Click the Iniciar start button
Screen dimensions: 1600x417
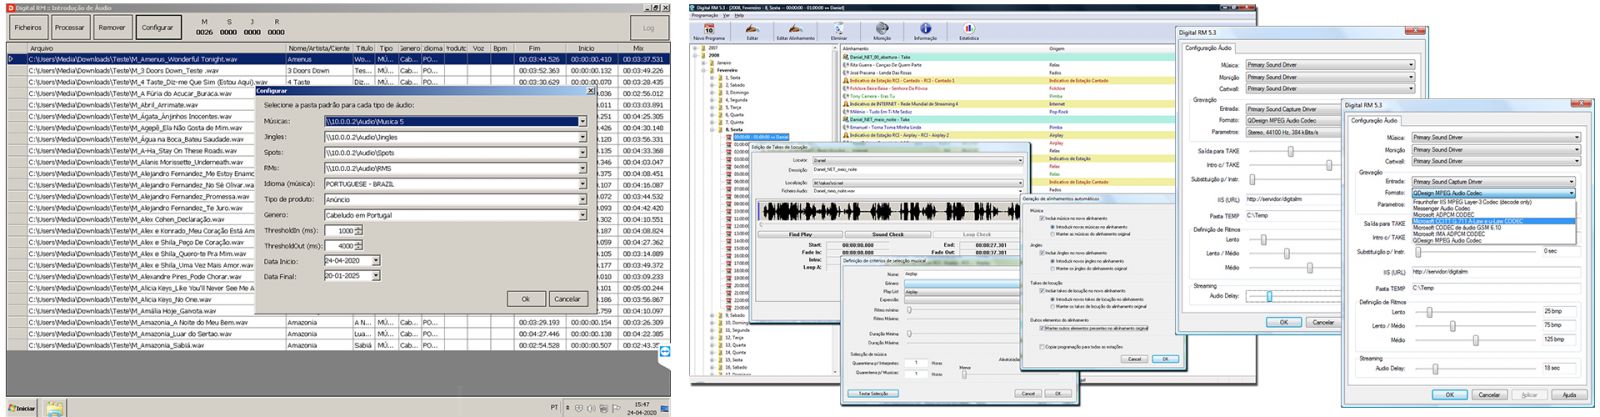coord(21,408)
